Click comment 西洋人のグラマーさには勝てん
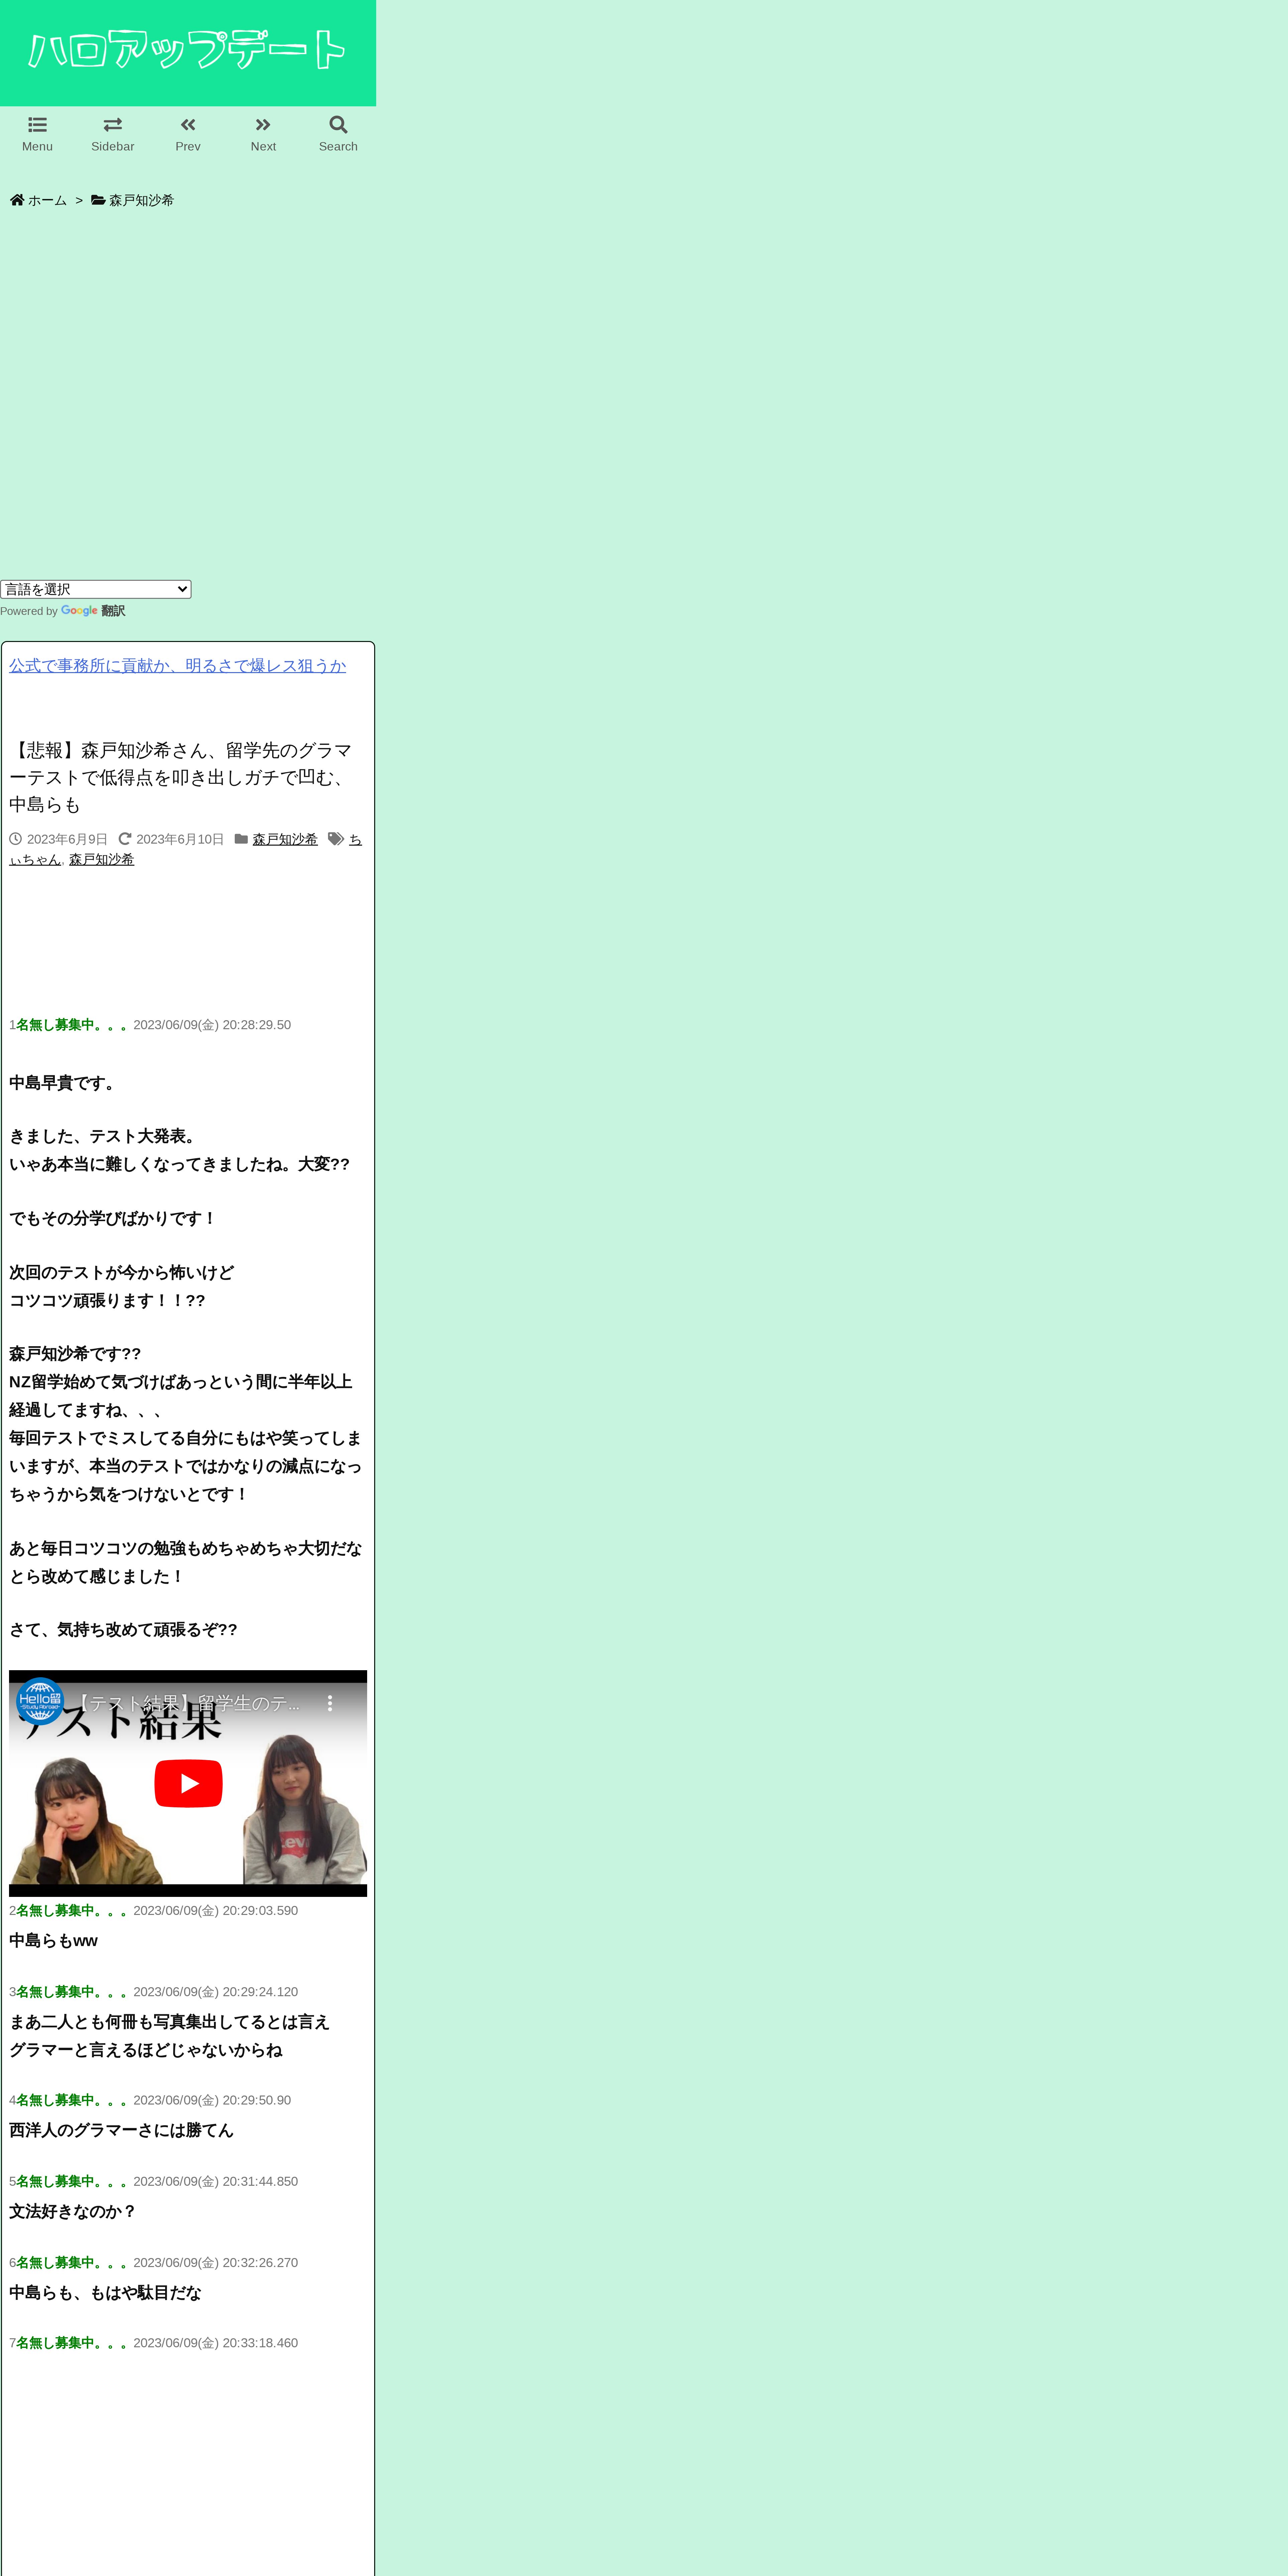This screenshot has width=1288, height=2576. click(x=121, y=2130)
